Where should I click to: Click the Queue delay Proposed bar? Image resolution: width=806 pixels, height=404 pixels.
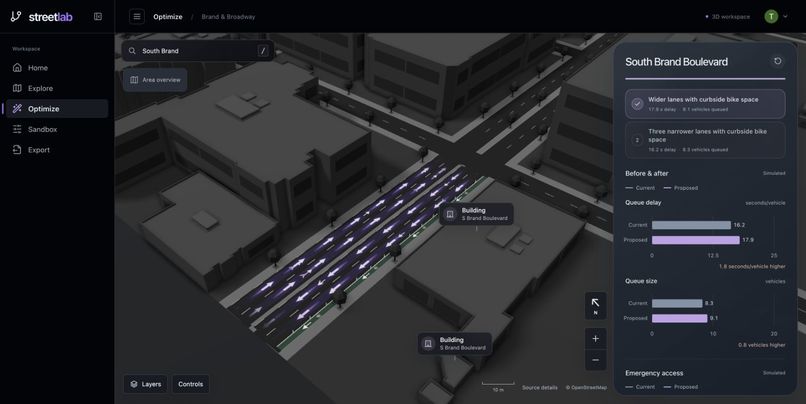tap(696, 240)
